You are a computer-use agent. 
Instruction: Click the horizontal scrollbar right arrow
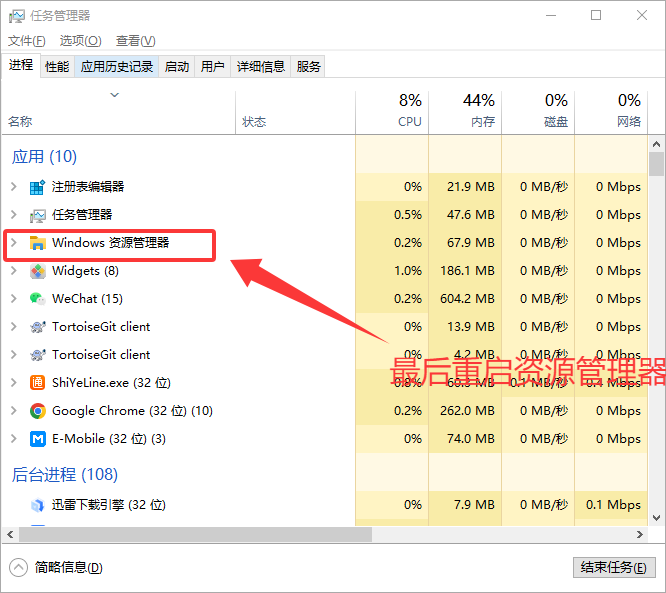coord(640,535)
